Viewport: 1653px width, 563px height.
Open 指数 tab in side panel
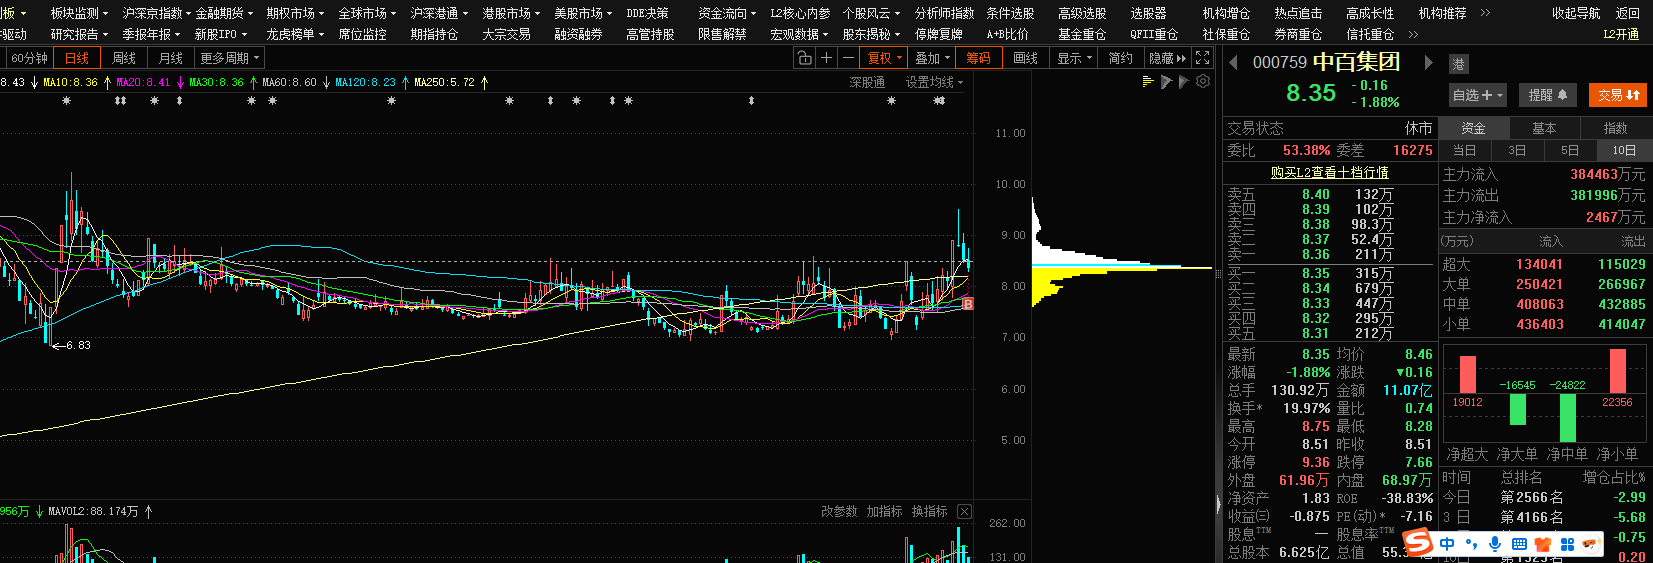pos(1615,128)
